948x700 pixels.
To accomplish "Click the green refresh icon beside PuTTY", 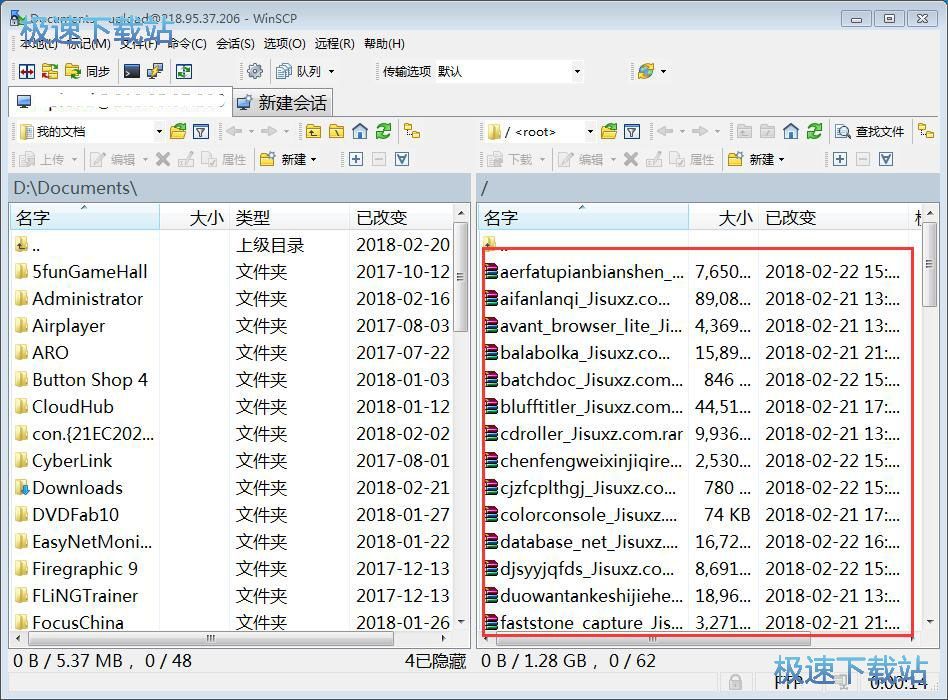I will pos(184,71).
